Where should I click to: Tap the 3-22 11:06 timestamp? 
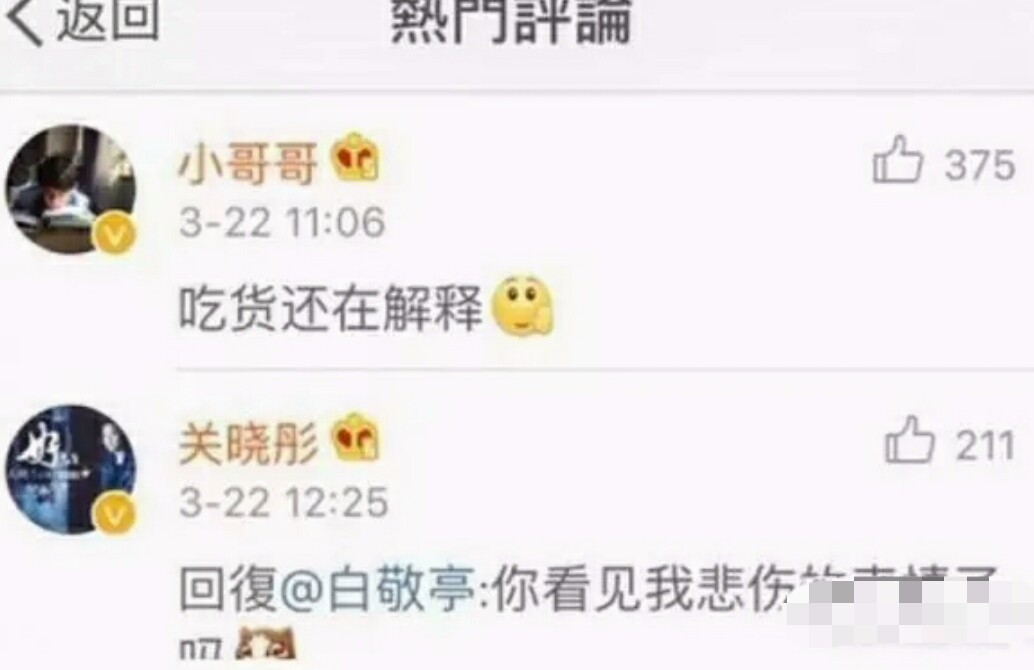pos(282,222)
